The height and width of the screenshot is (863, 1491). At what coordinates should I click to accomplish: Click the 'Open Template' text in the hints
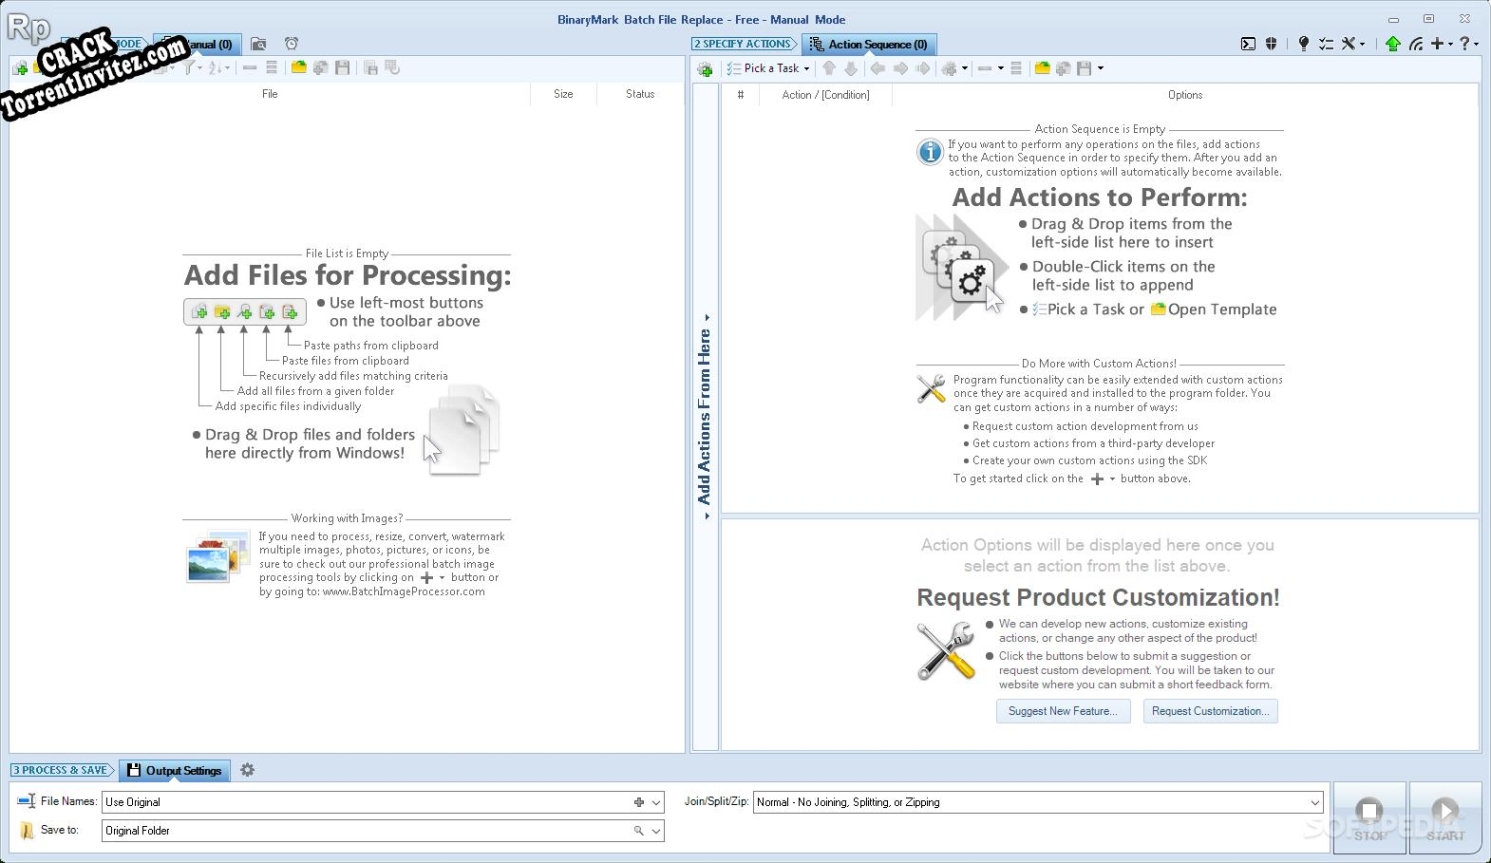point(1222,310)
